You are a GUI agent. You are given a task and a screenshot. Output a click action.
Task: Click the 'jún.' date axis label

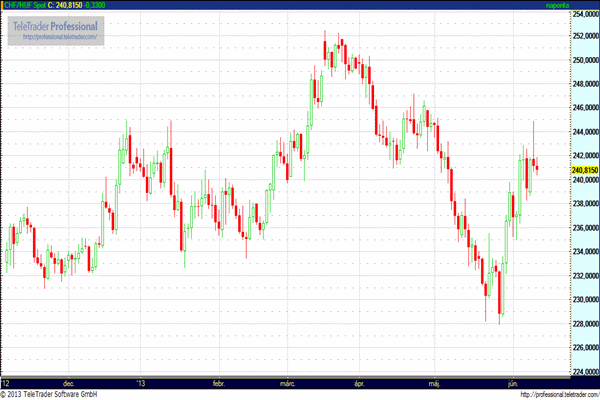click(x=513, y=382)
